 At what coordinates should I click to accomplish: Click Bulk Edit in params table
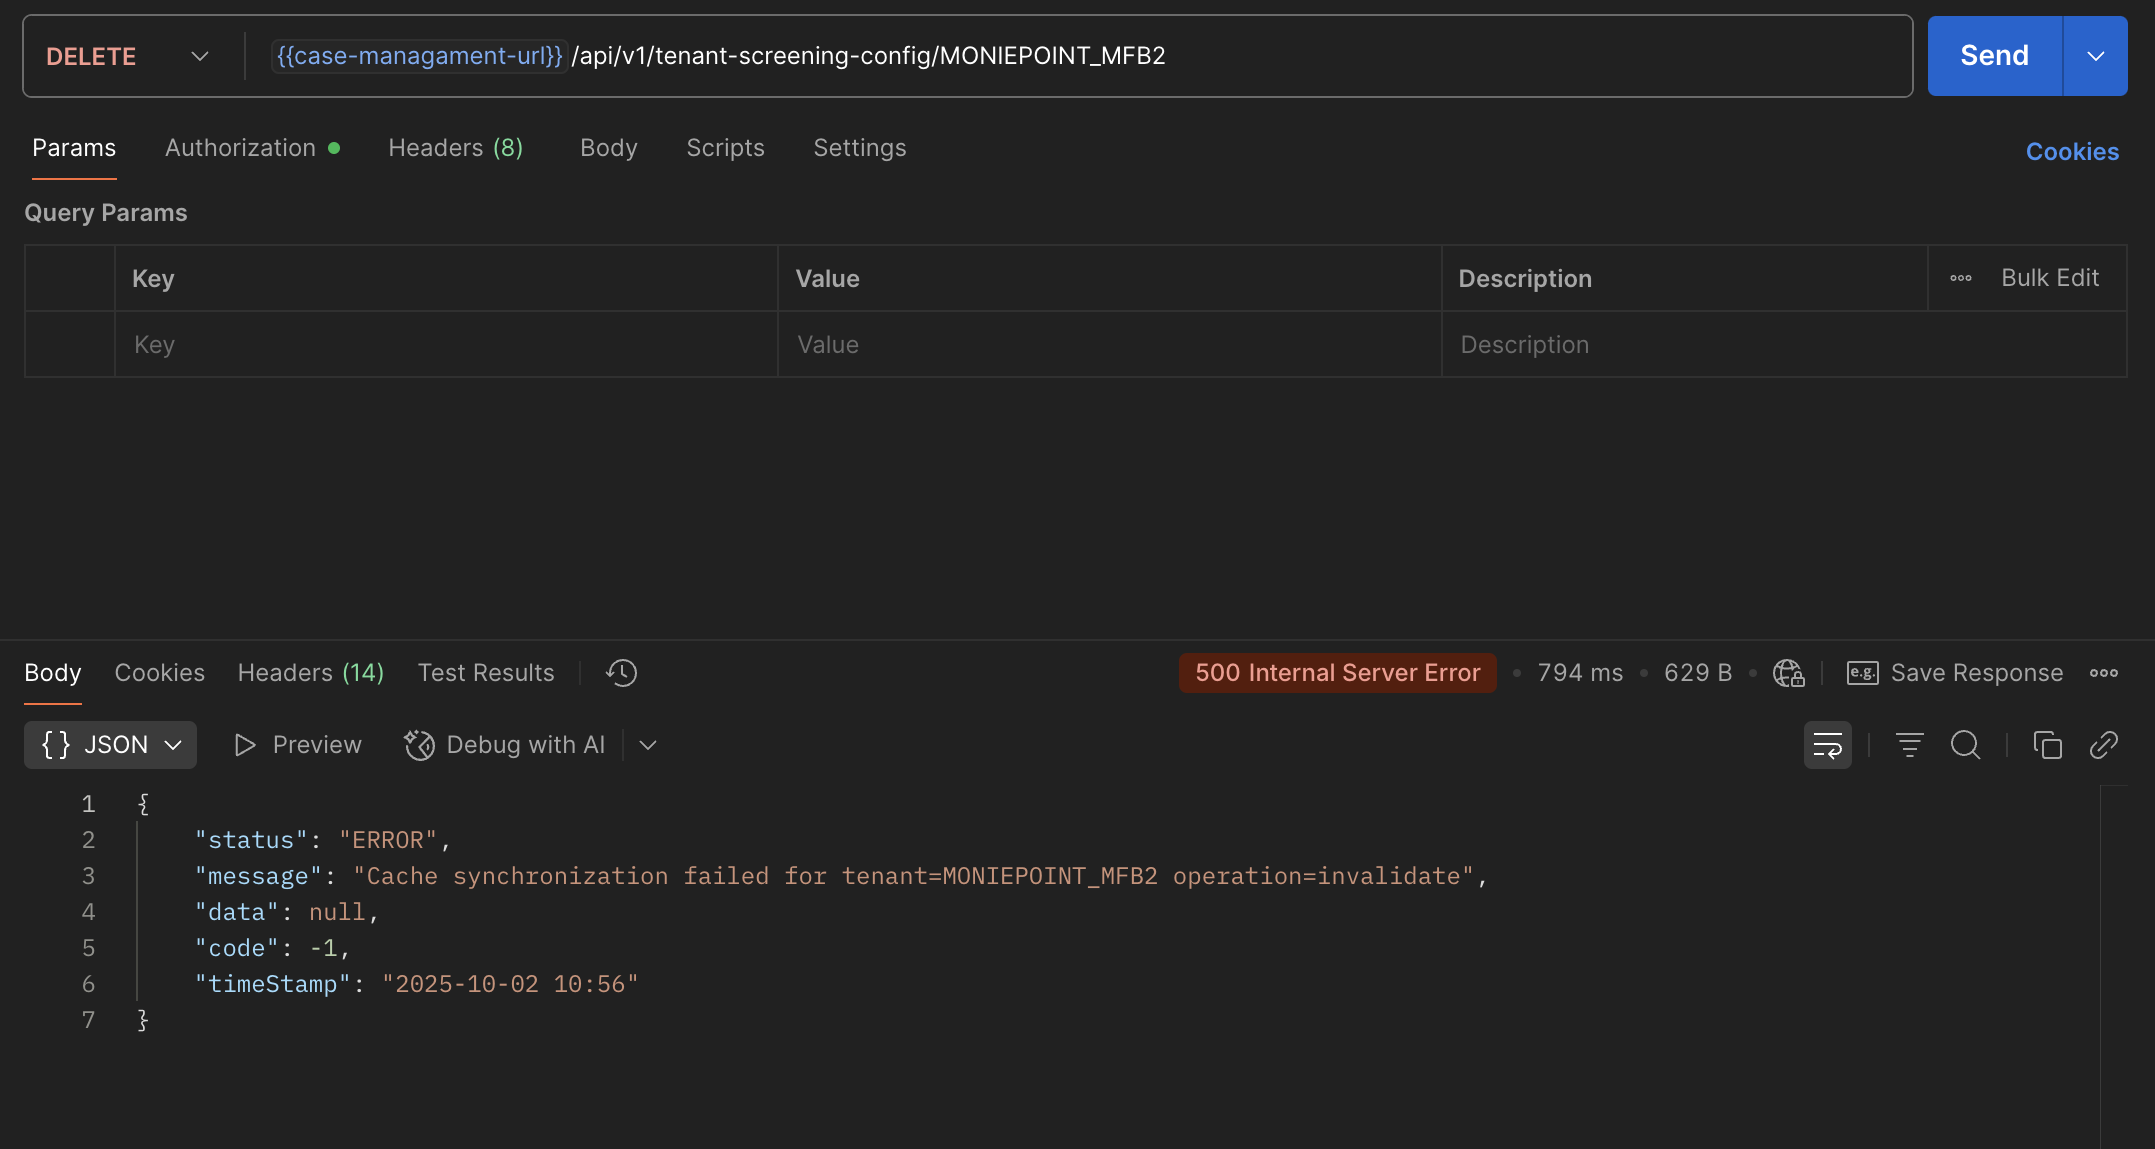point(2049,278)
